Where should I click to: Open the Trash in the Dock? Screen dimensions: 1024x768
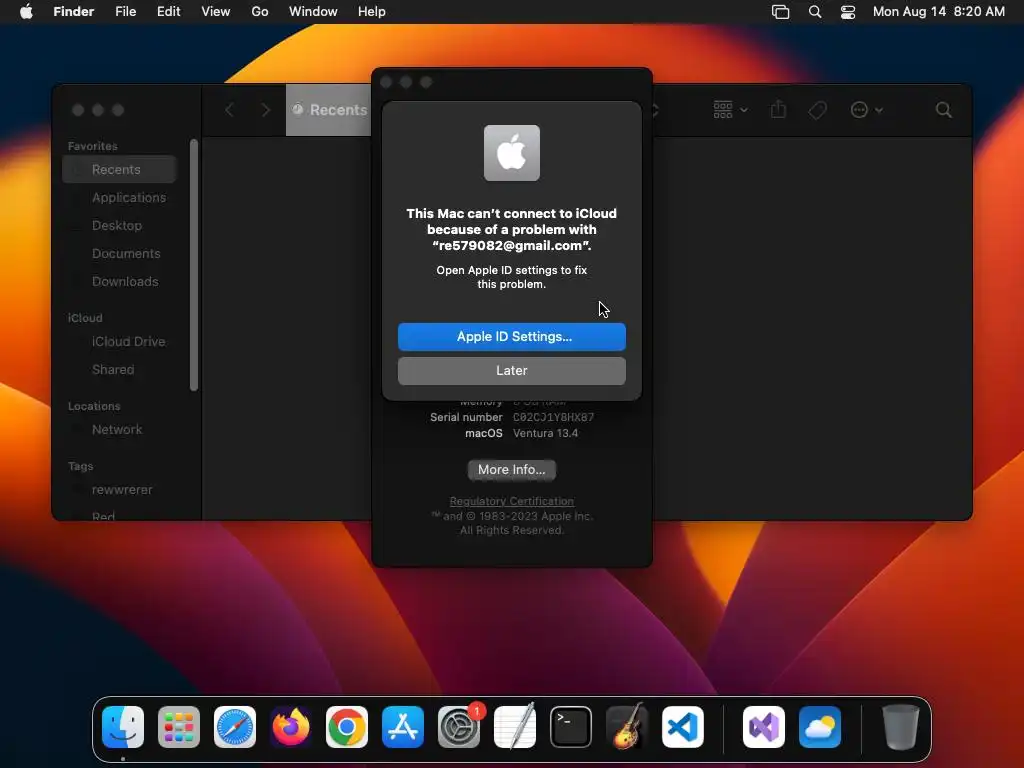(x=901, y=727)
